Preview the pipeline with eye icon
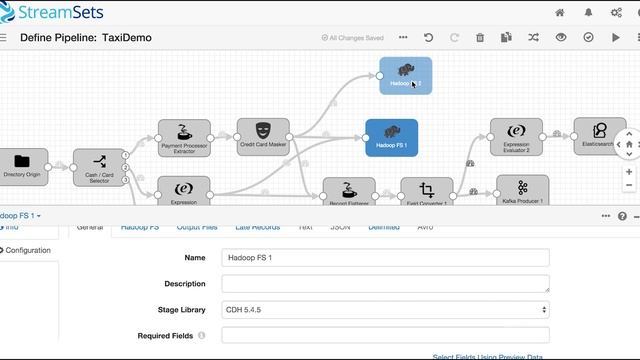The width and height of the screenshot is (640, 360). pyautogui.click(x=561, y=37)
